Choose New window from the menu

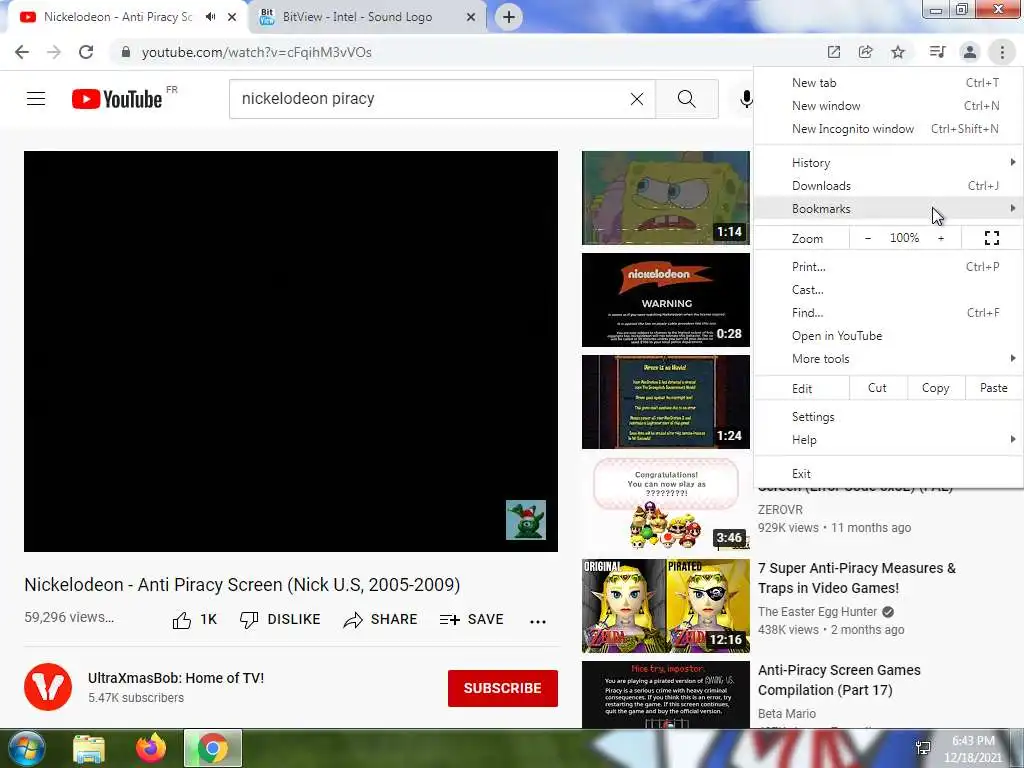click(889, 105)
